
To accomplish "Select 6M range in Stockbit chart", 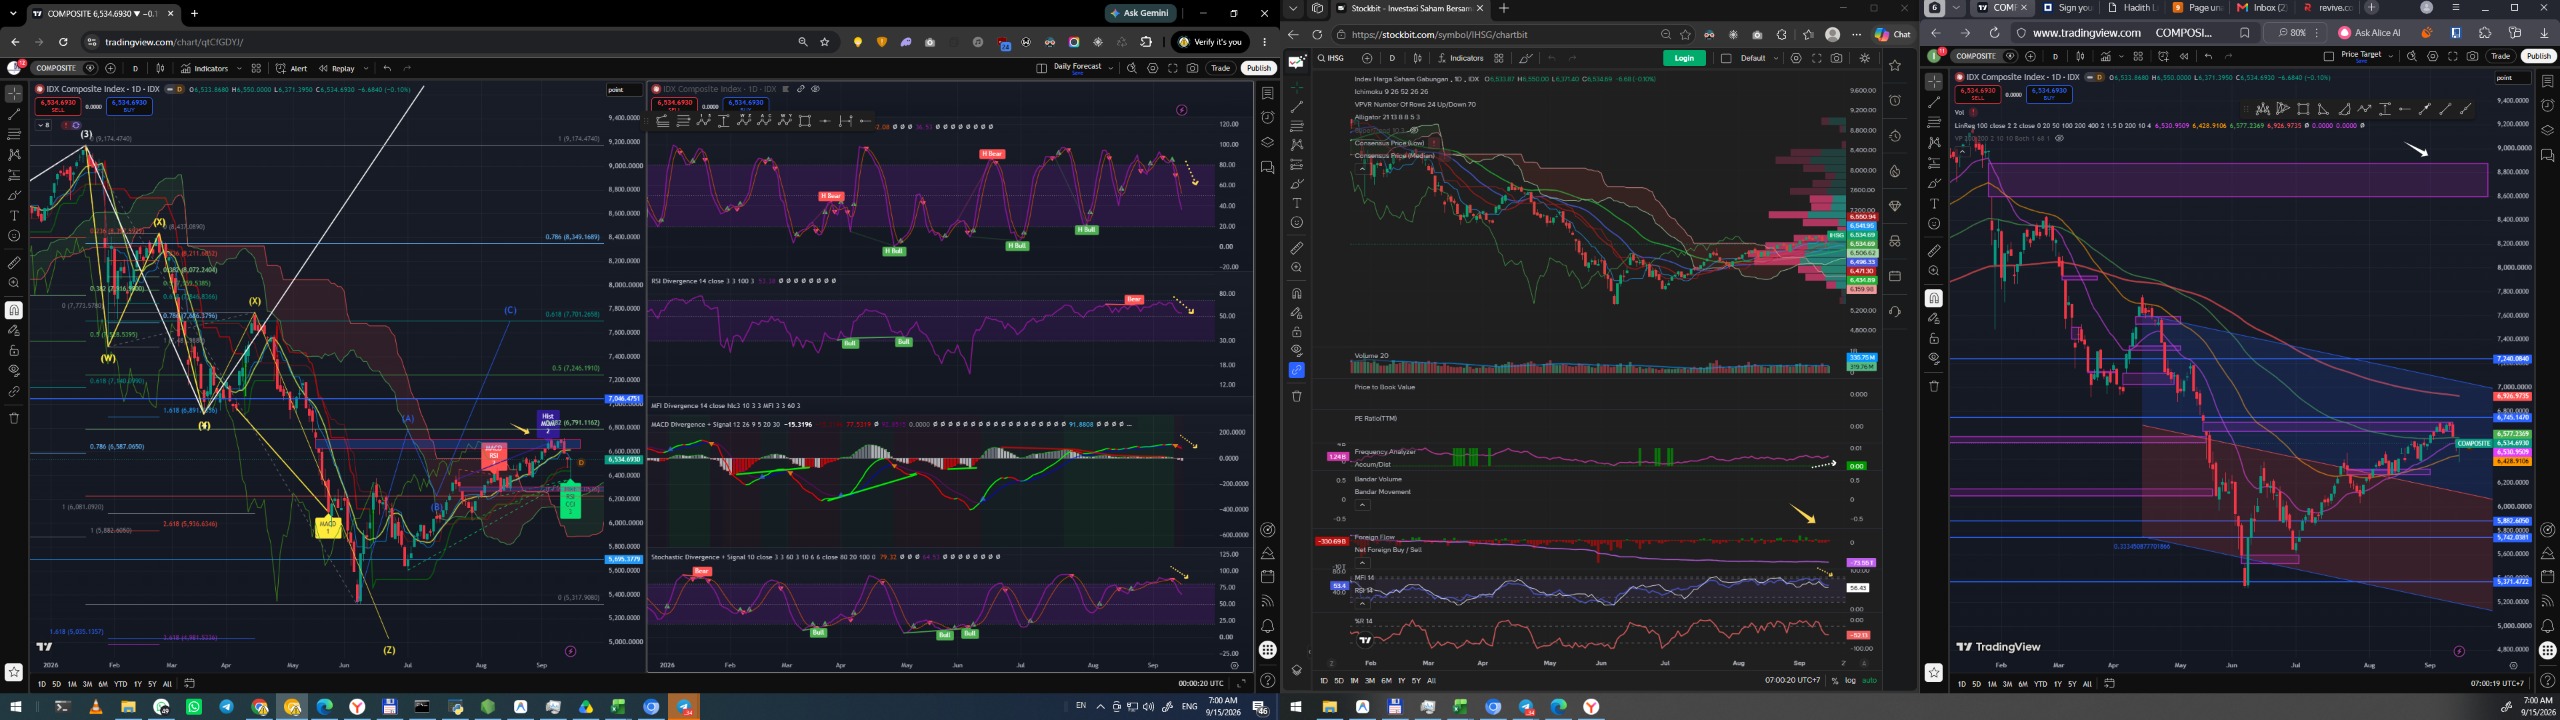I will coord(1386,681).
